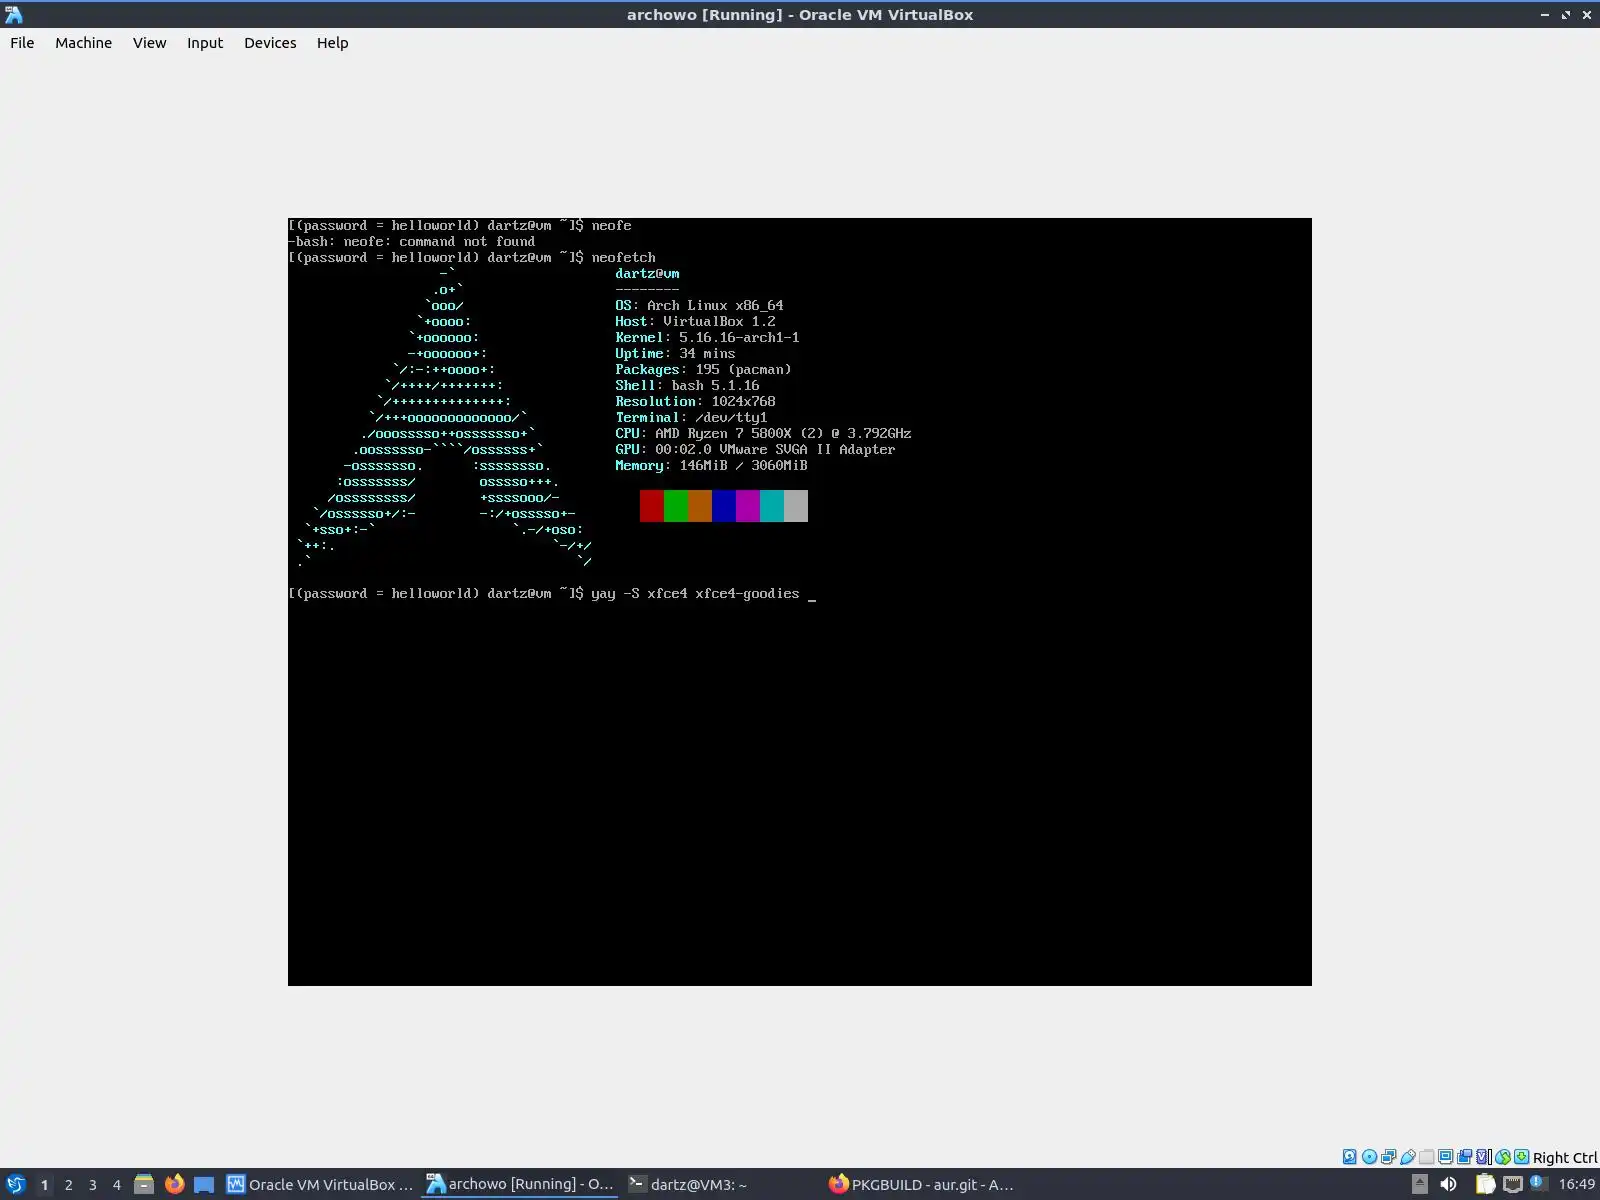Click the show desktop panel icon
1600x1200 pixels.
click(204, 1184)
